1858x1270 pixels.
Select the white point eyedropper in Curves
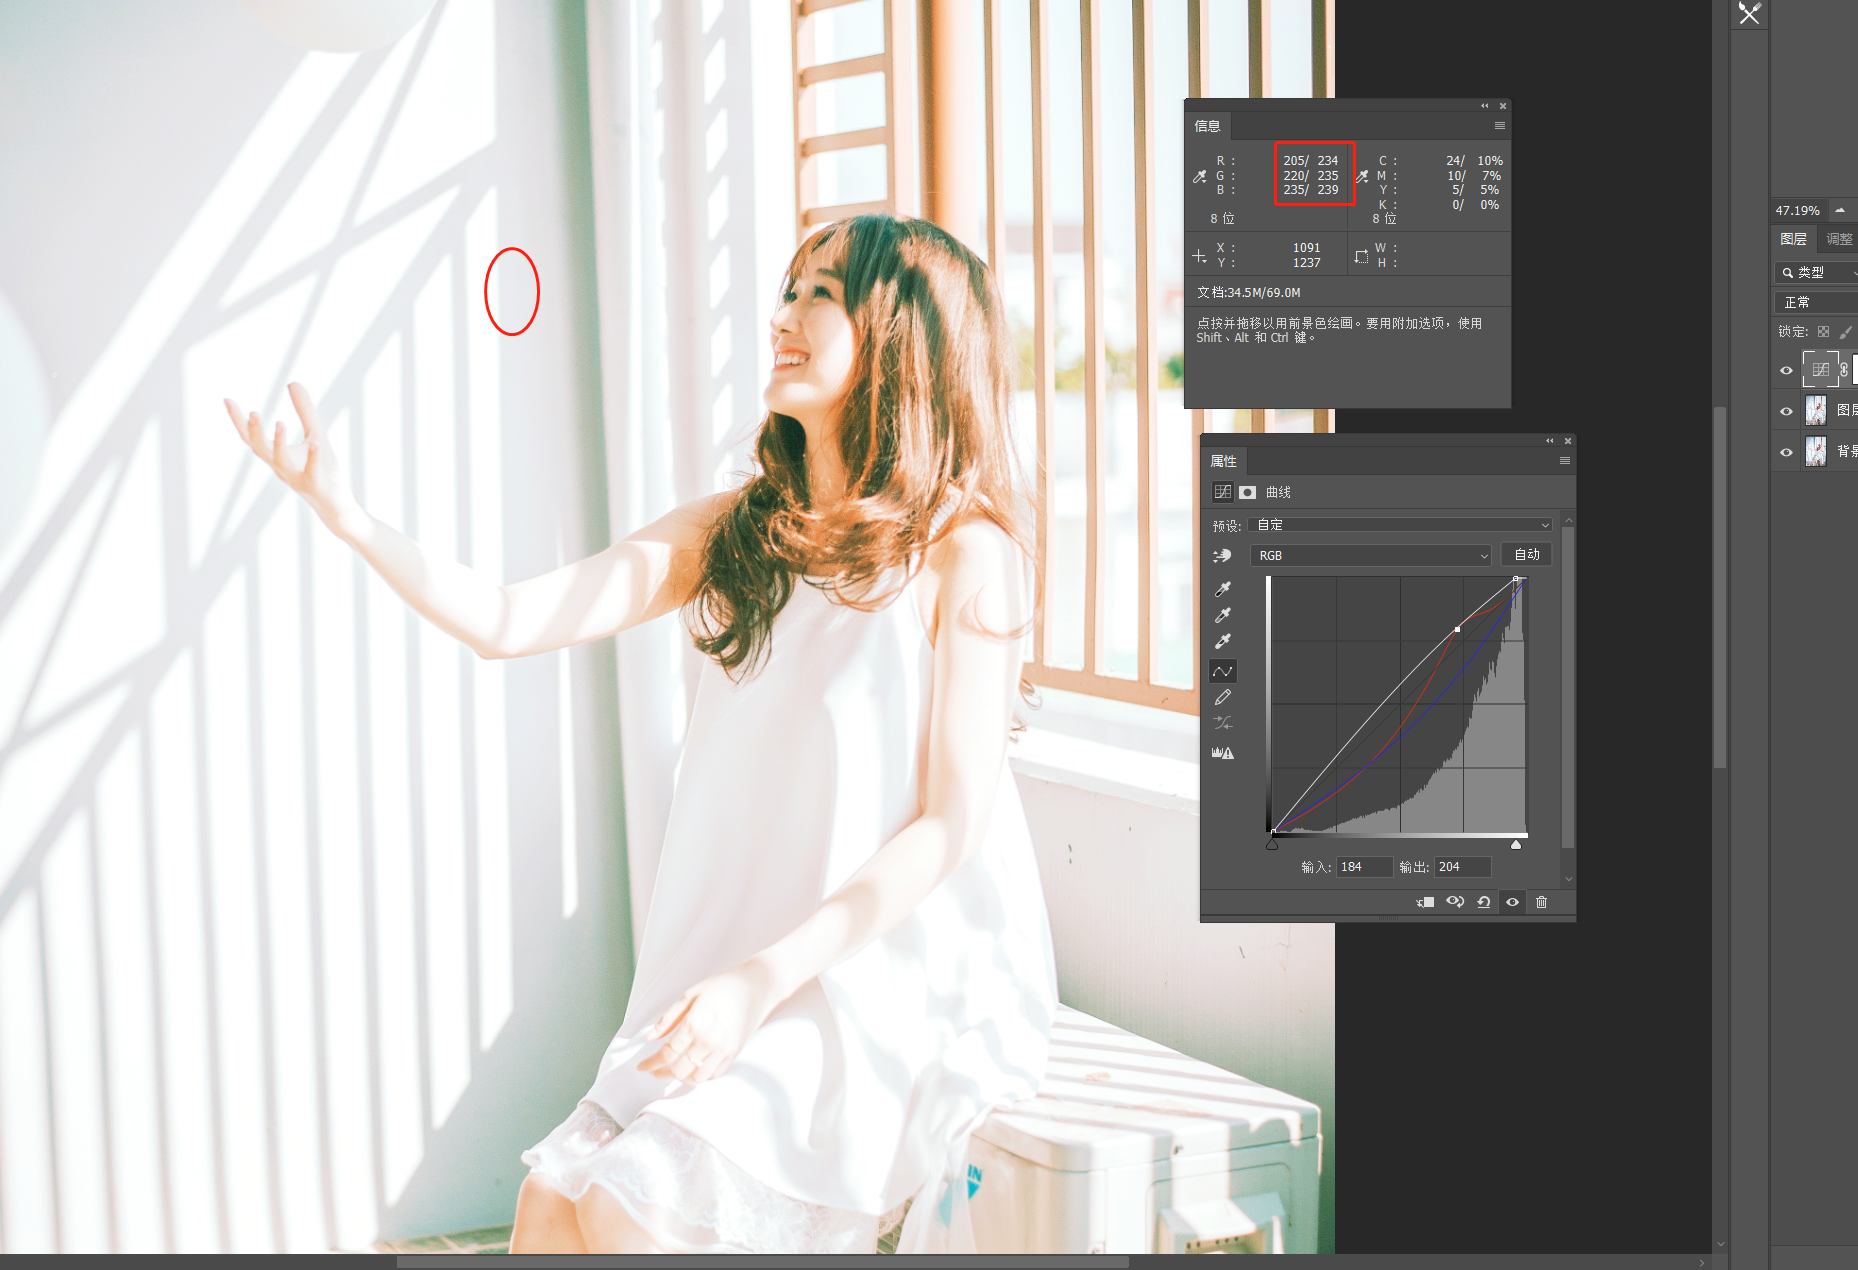point(1222,642)
